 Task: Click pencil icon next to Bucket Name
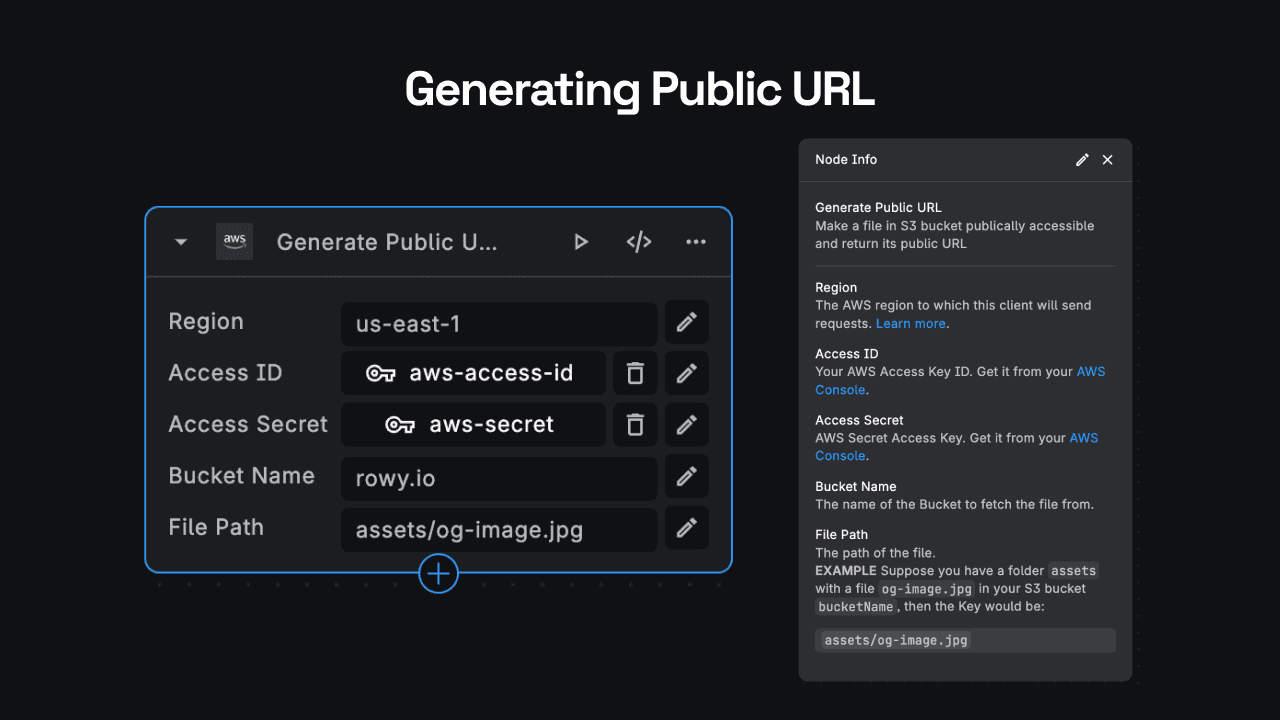coord(686,476)
